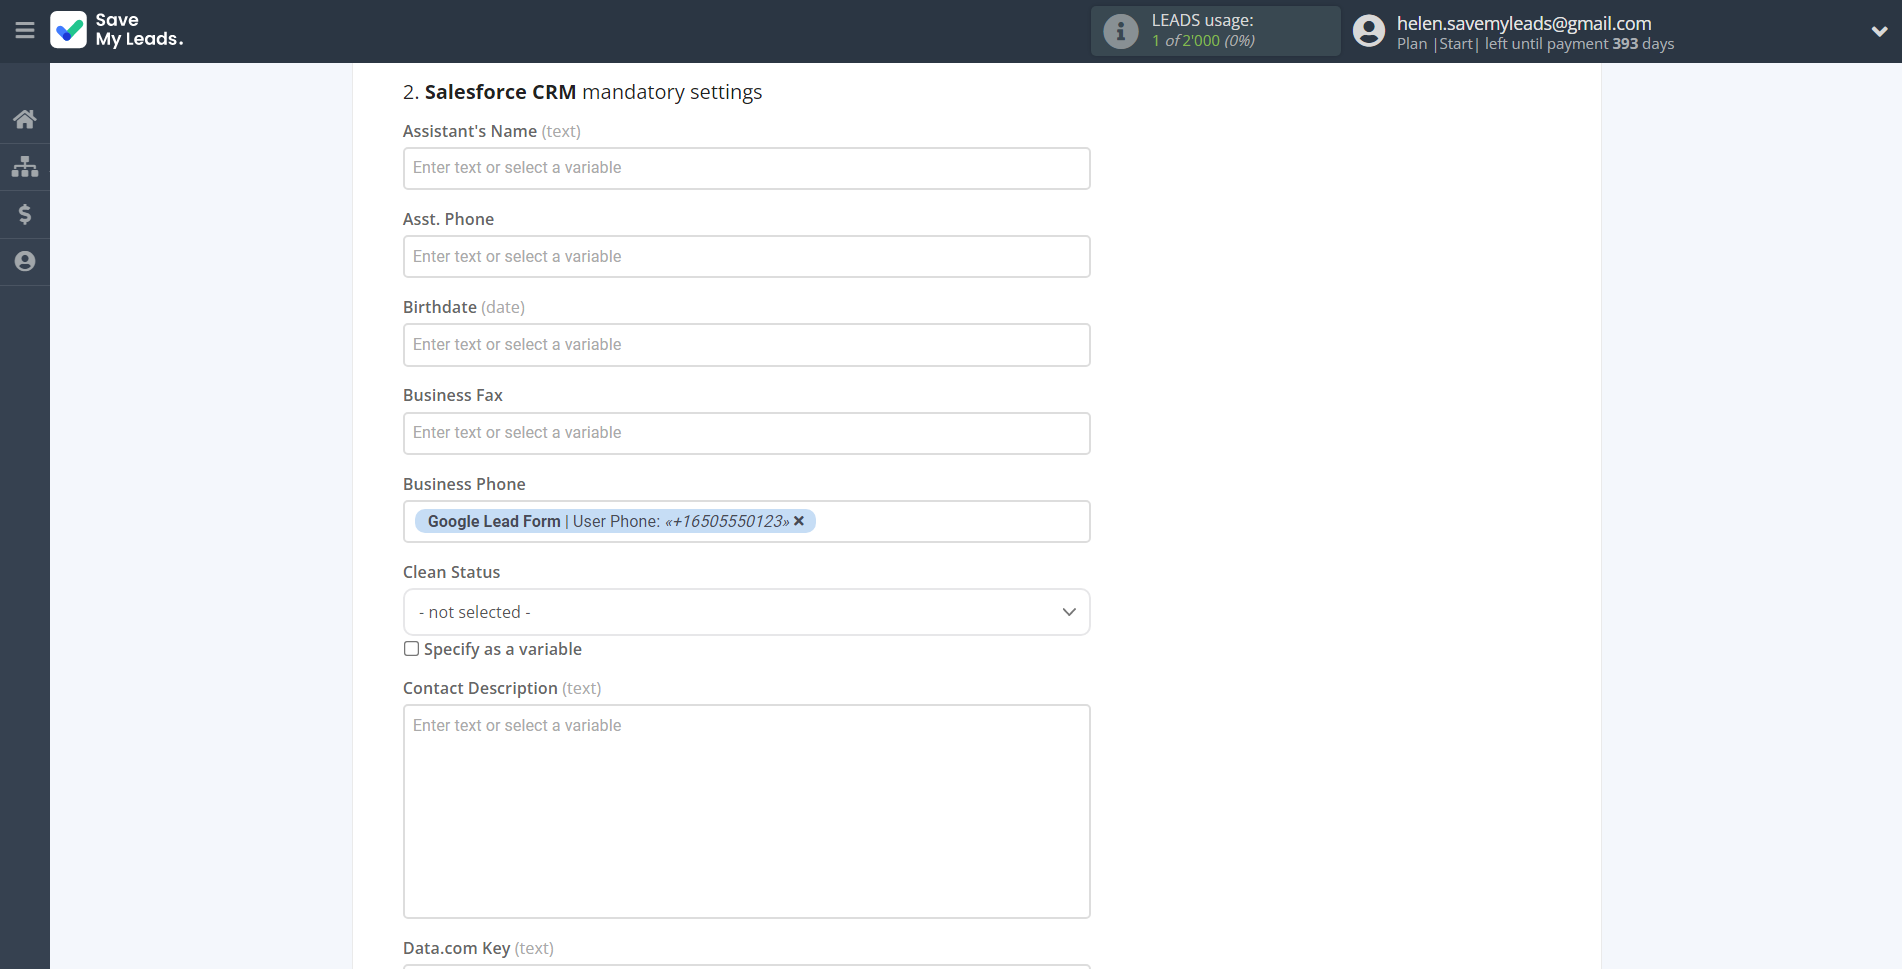Image resolution: width=1902 pixels, height=969 pixels.
Task: Click the Data.com Key label
Action: click(x=478, y=948)
